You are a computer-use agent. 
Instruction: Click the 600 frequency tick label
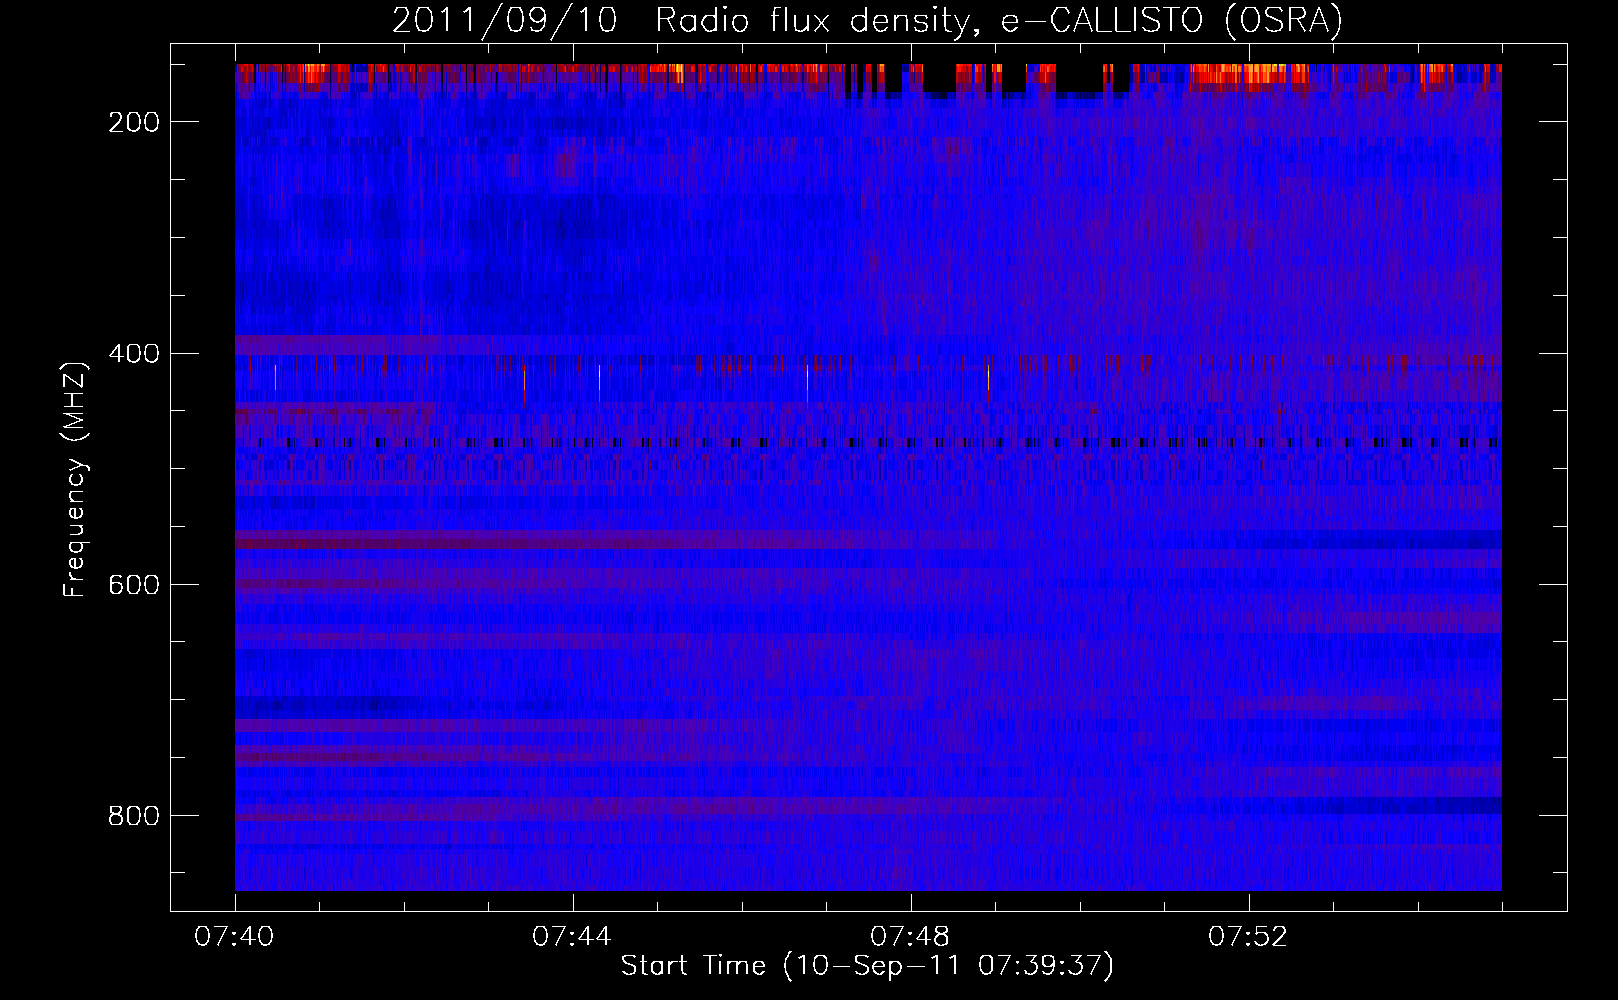point(132,585)
